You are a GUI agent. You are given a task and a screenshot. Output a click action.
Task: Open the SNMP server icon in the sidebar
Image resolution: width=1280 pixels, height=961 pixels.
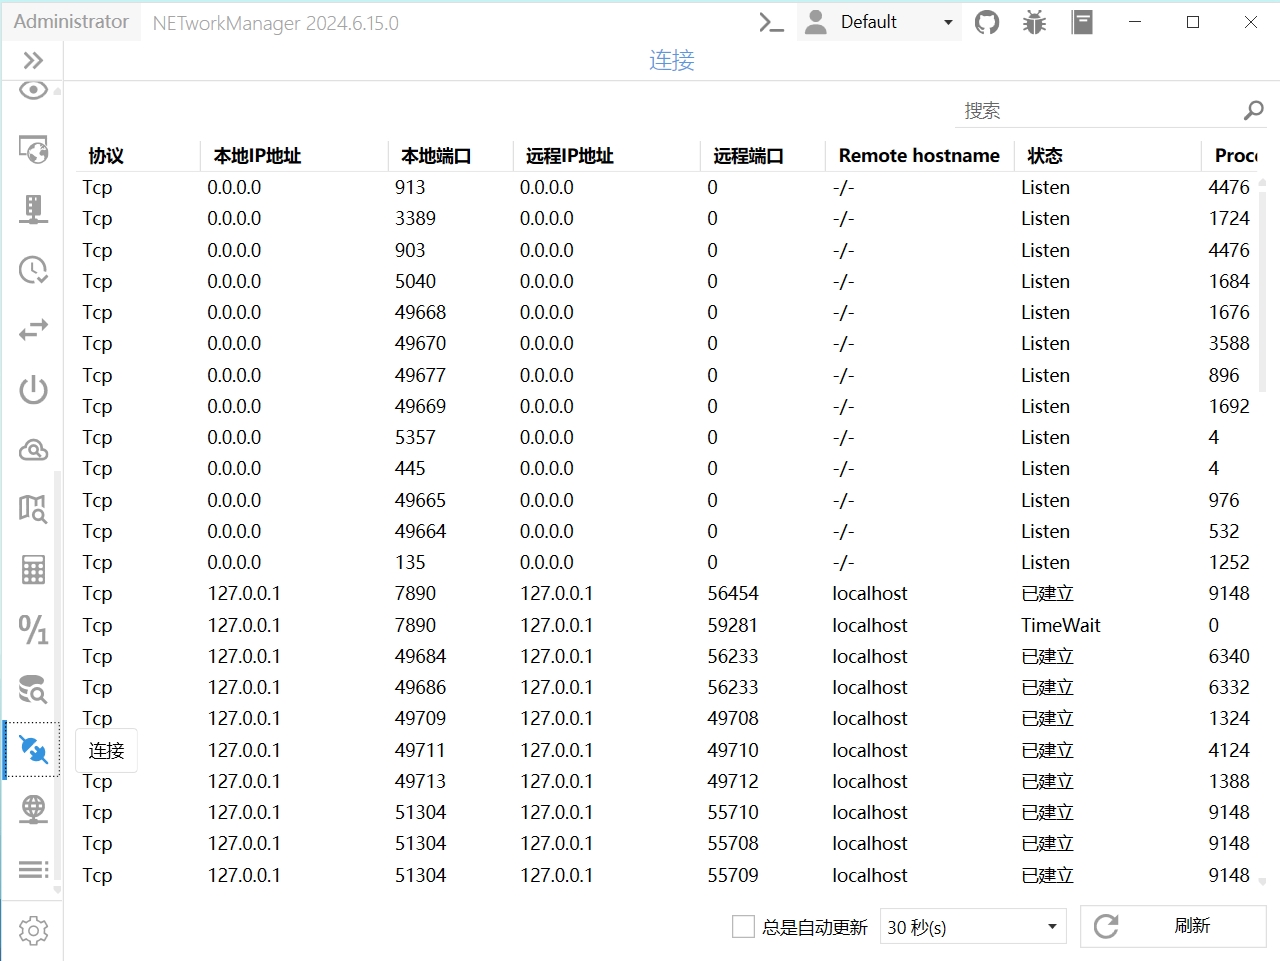[x=33, y=209]
